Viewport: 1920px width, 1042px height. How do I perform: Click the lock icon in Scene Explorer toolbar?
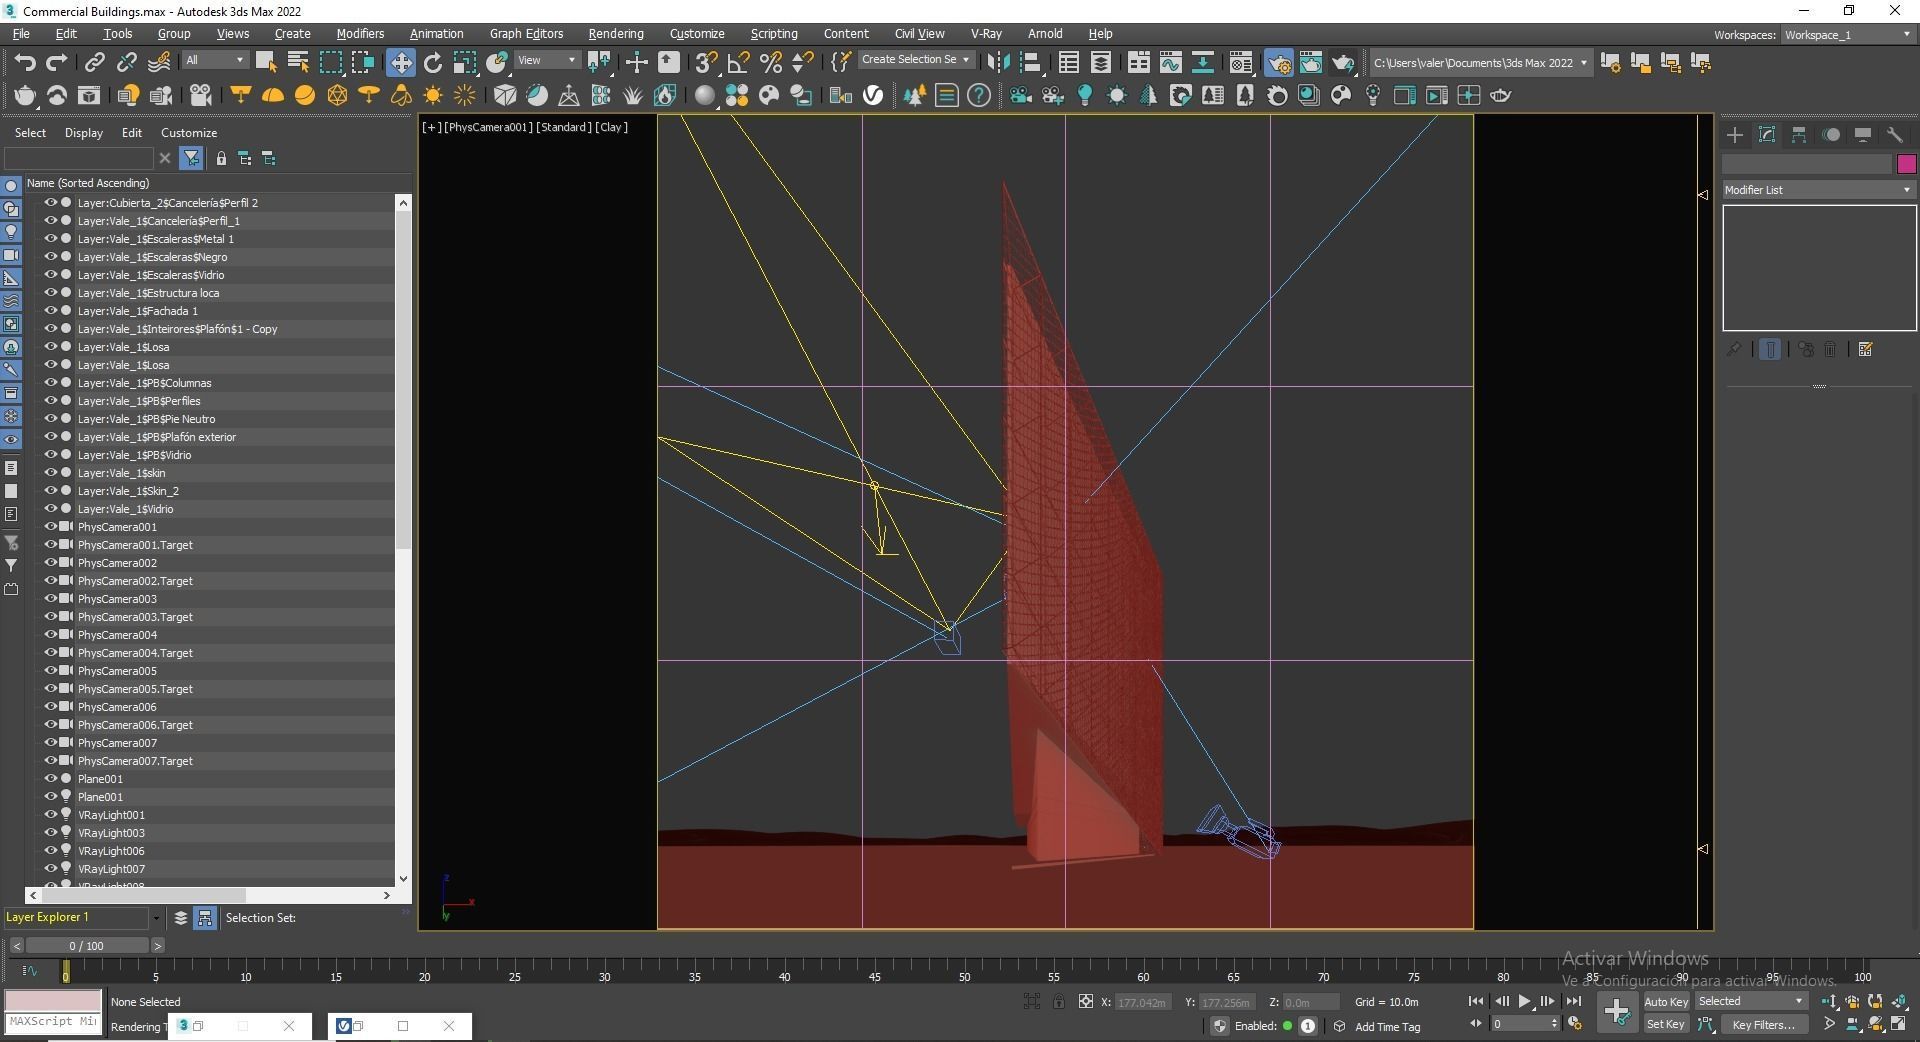coord(221,158)
